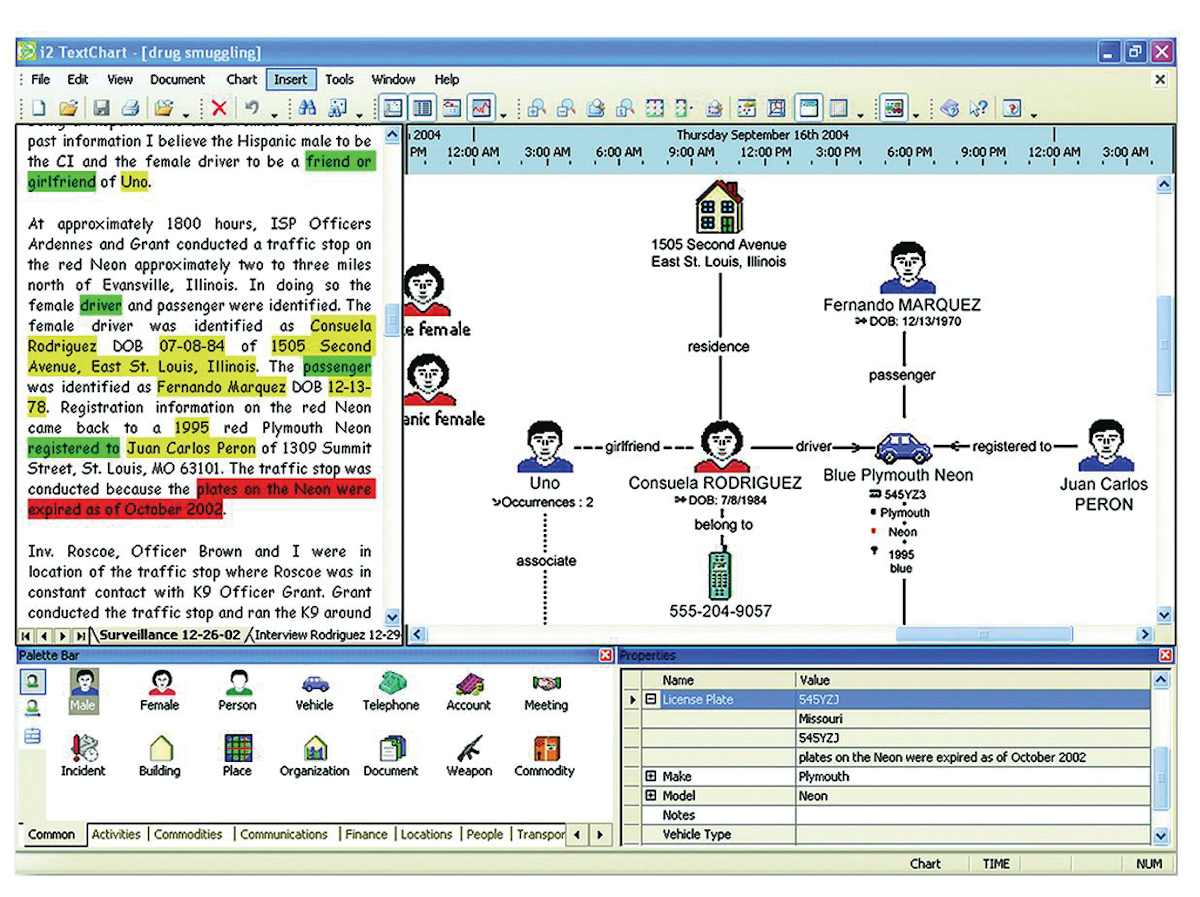Open the Help menu
This screenshot has height=897, width=1200.
(447, 79)
